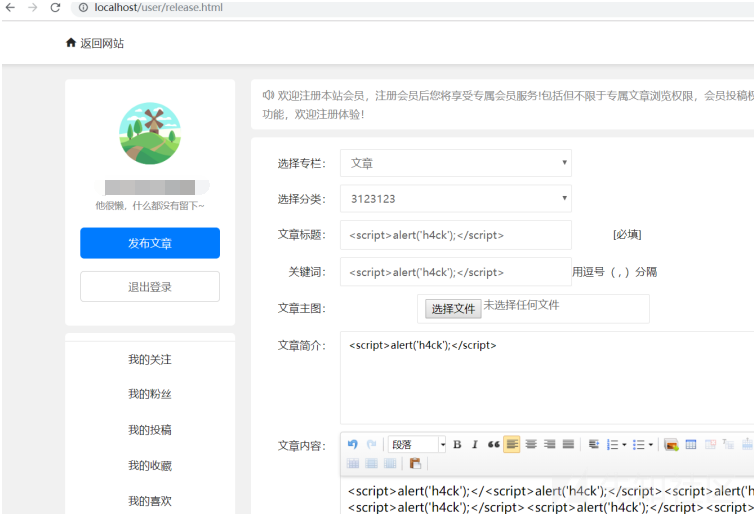Open 我的收藏 in sidebar menu

150,465
